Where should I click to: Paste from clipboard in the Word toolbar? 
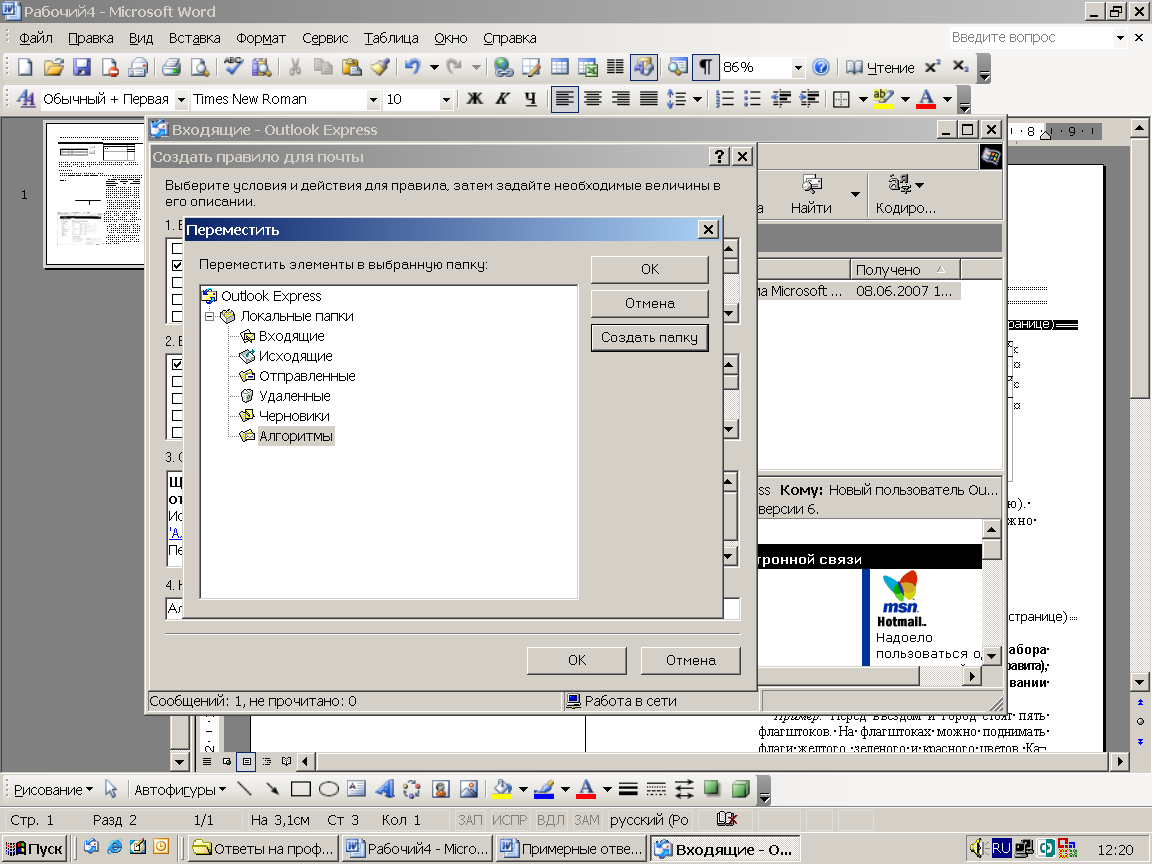pos(352,68)
